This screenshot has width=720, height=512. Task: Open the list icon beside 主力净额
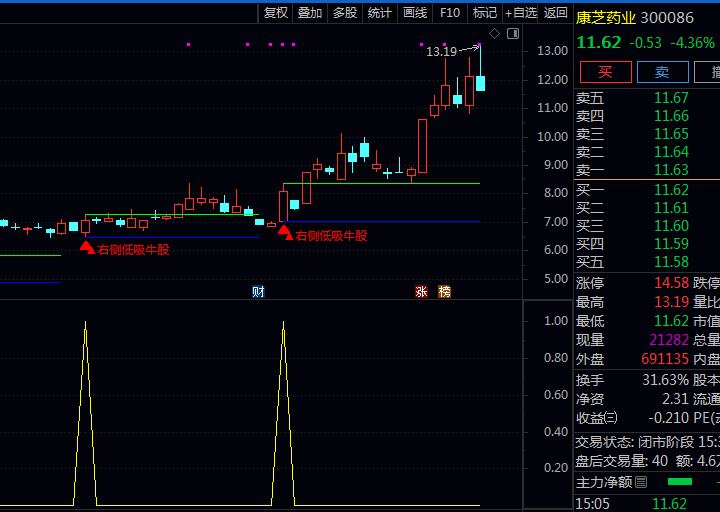point(641,482)
